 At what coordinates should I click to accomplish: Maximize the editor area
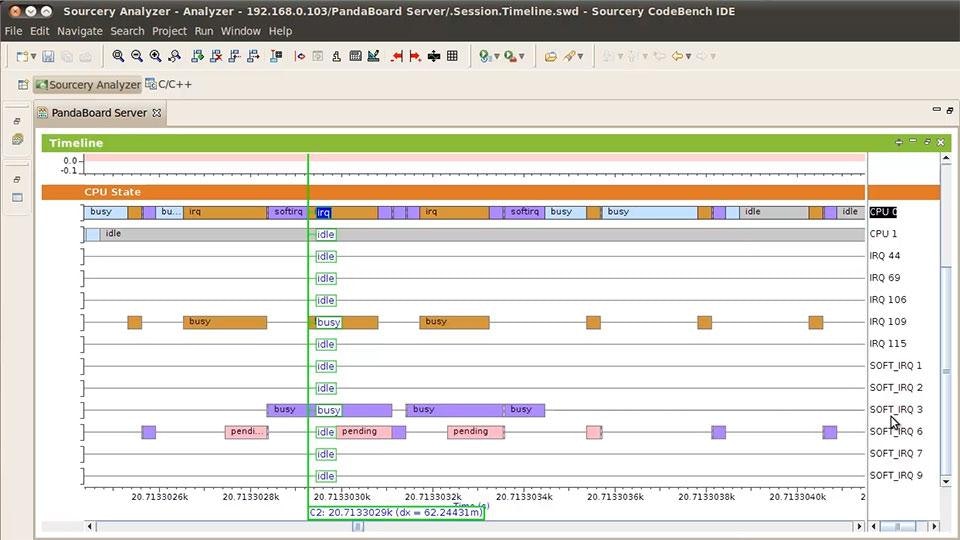tap(950, 110)
